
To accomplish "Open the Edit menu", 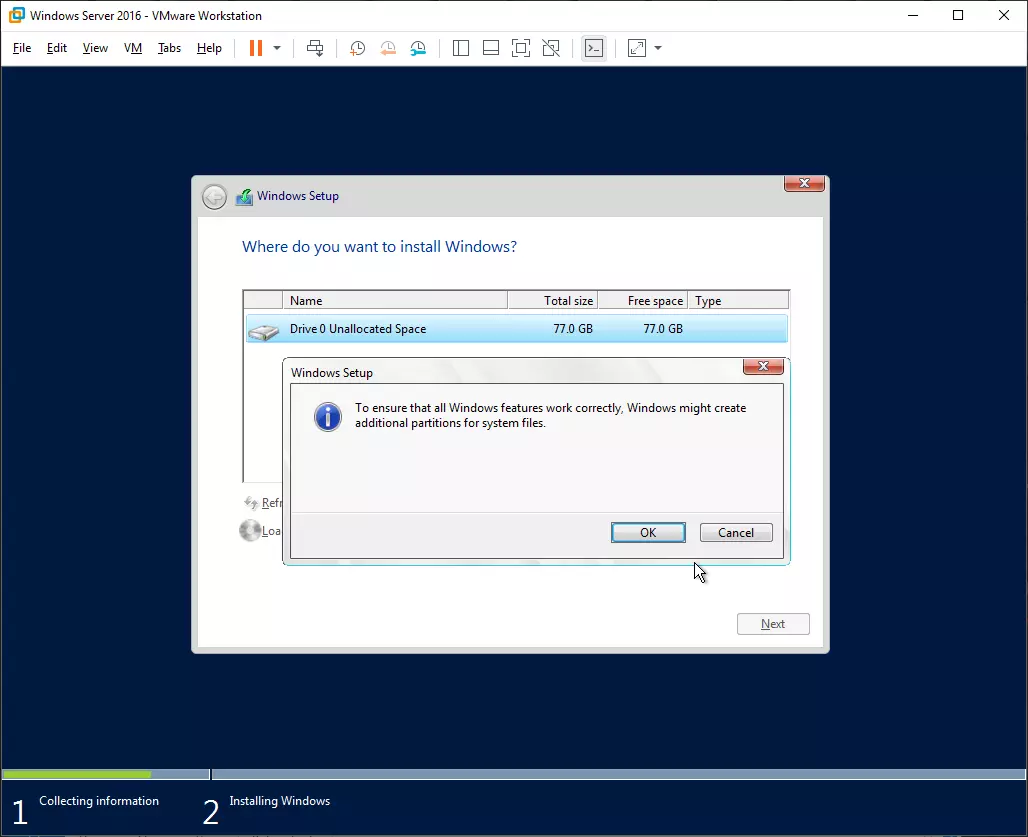I will click(56, 48).
